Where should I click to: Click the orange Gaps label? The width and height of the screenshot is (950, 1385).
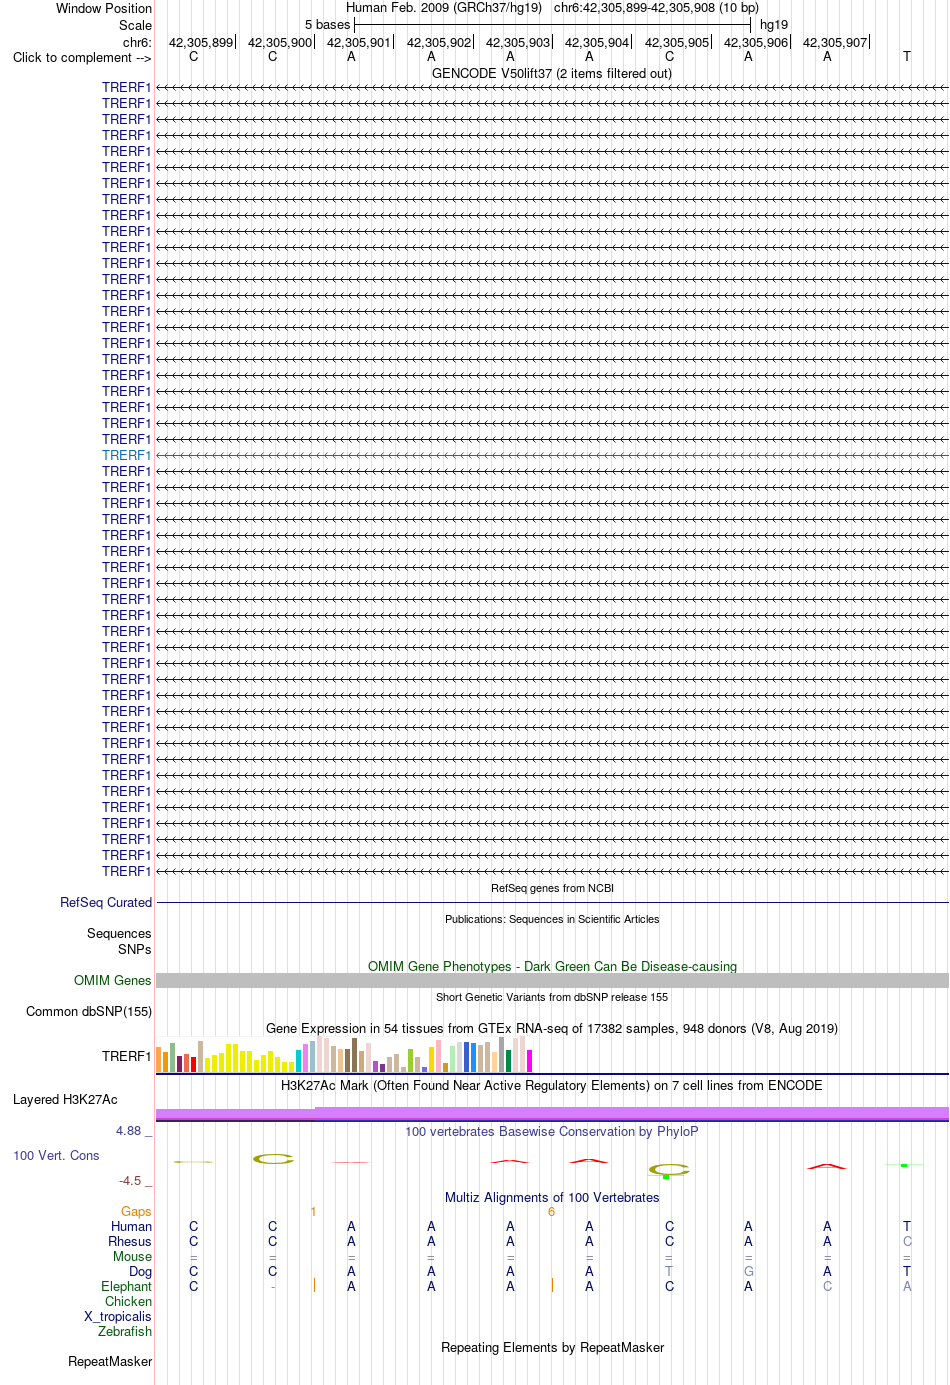coord(136,1211)
